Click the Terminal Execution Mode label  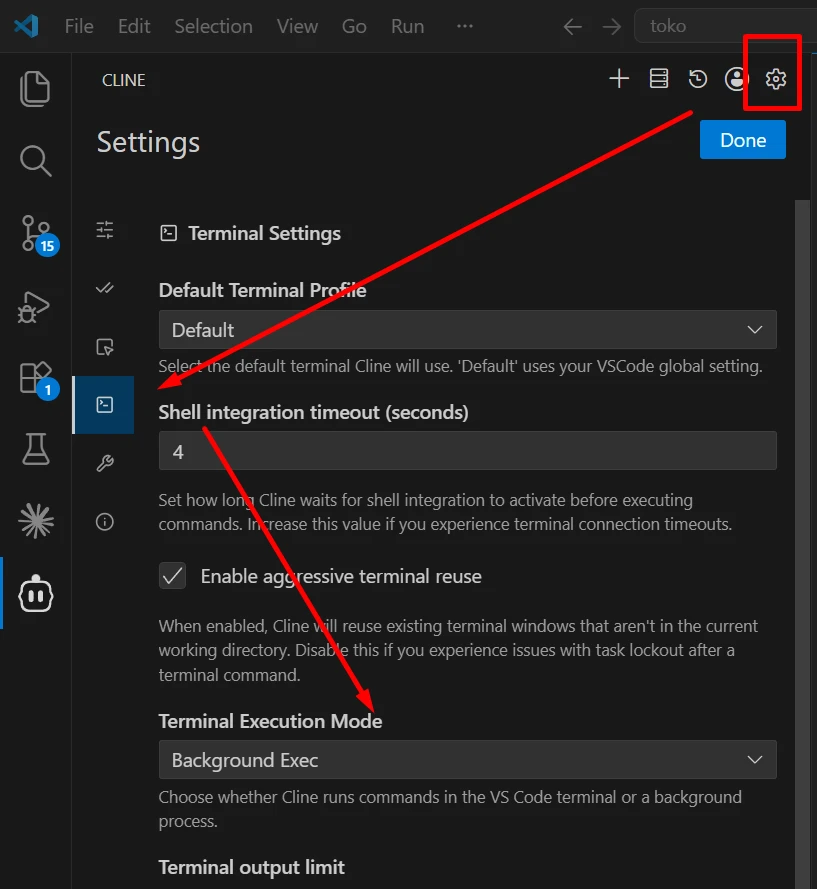tap(270, 721)
